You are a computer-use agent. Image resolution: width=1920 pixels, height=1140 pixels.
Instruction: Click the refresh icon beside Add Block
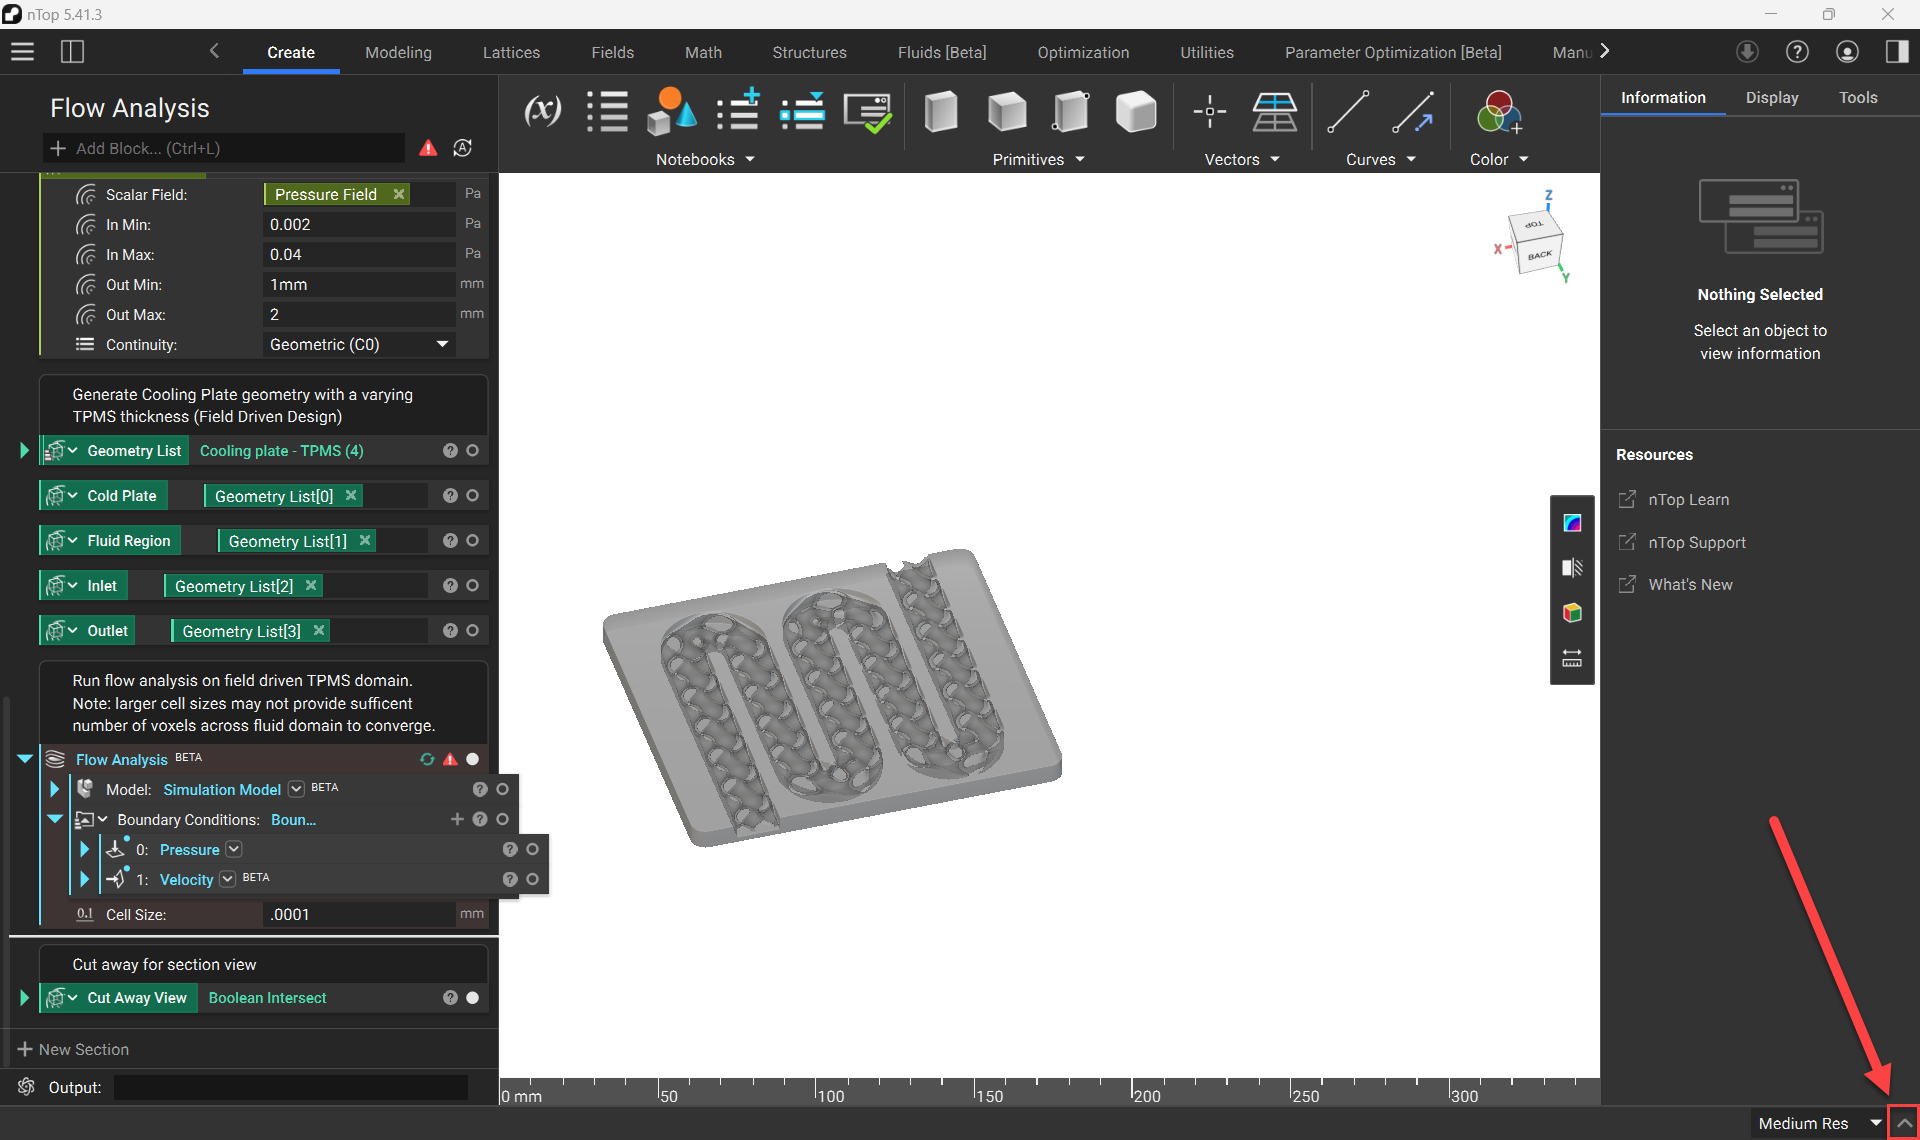(x=462, y=148)
